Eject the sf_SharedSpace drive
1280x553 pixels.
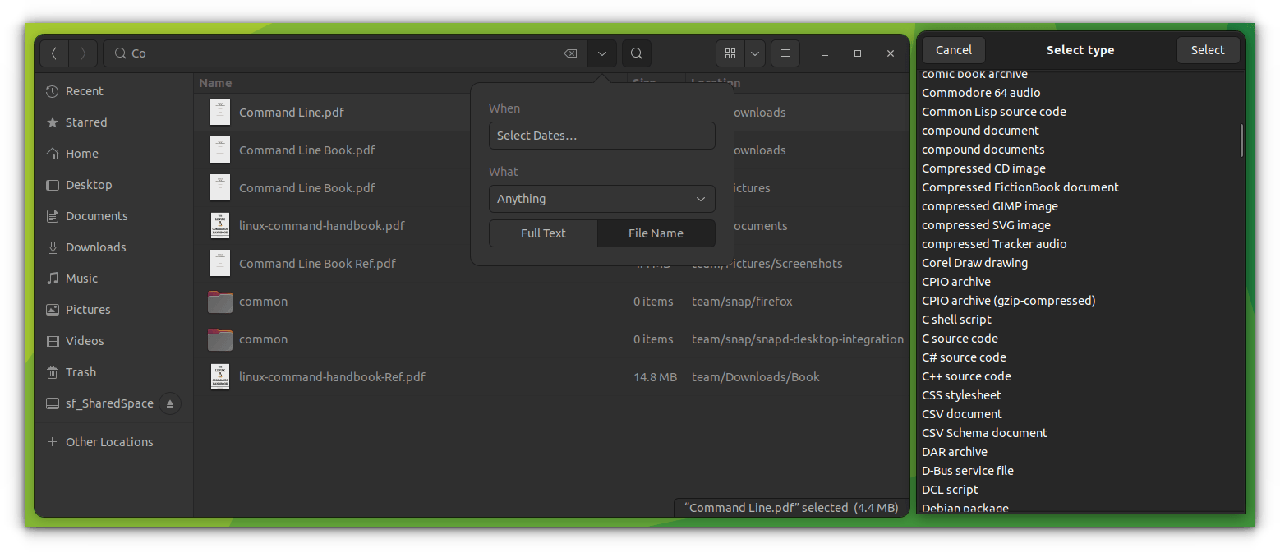click(x=169, y=404)
